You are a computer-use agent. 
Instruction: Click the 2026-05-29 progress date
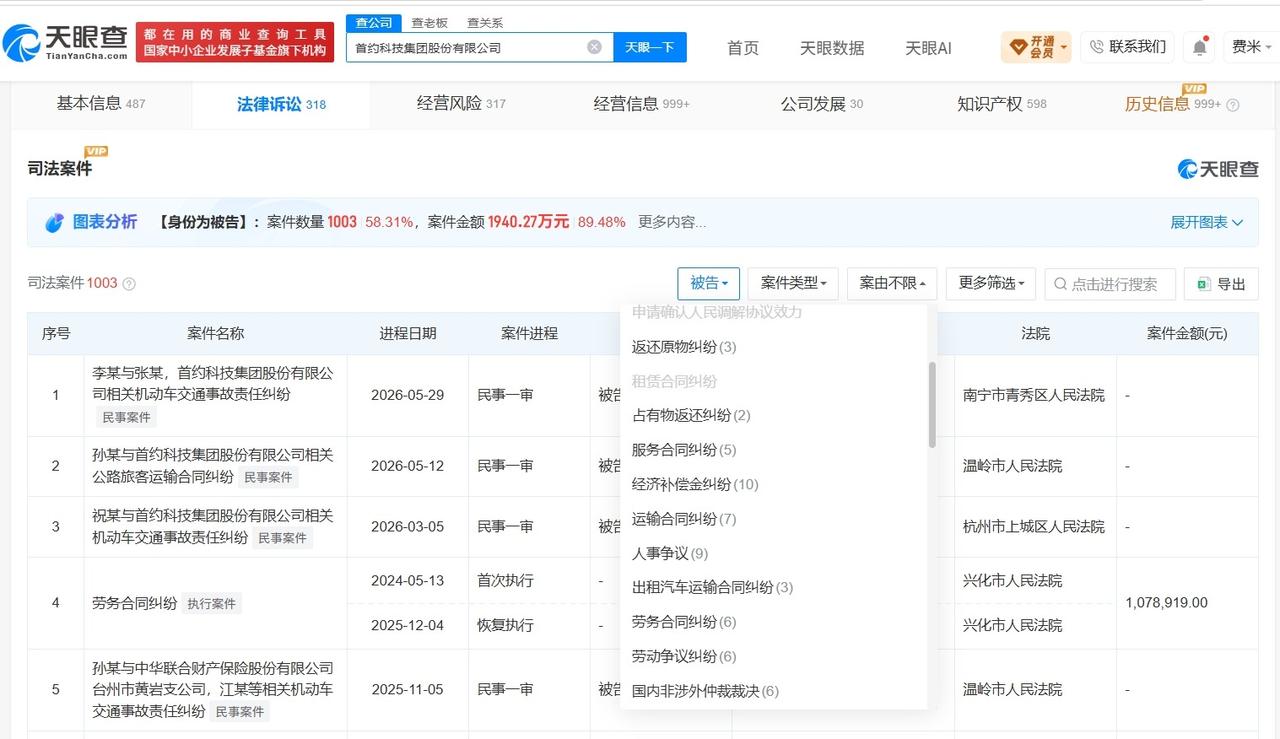click(407, 395)
